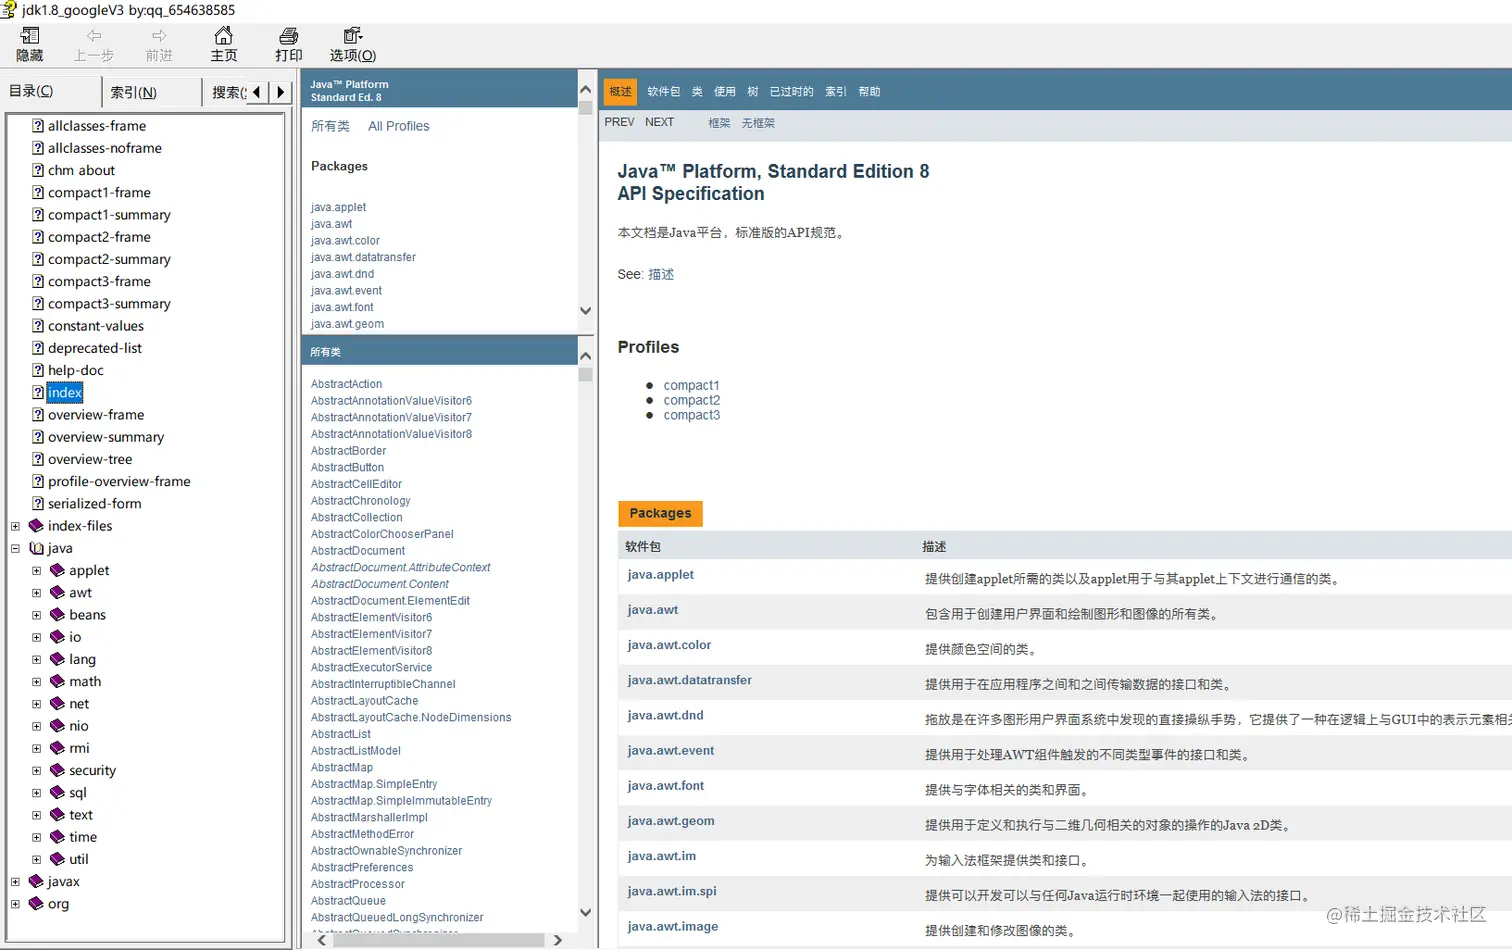Select the compact2-summary tree item
The image size is (1512, 950).
(x=109, y=259)
